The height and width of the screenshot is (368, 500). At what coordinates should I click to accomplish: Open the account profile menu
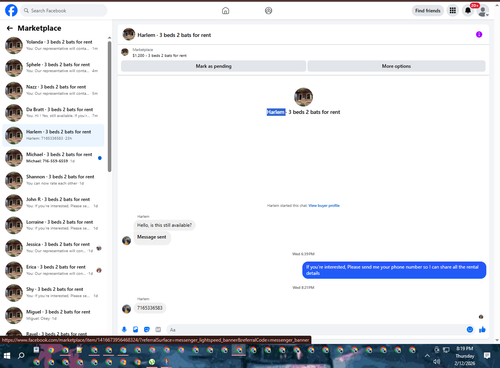(483, 11)
